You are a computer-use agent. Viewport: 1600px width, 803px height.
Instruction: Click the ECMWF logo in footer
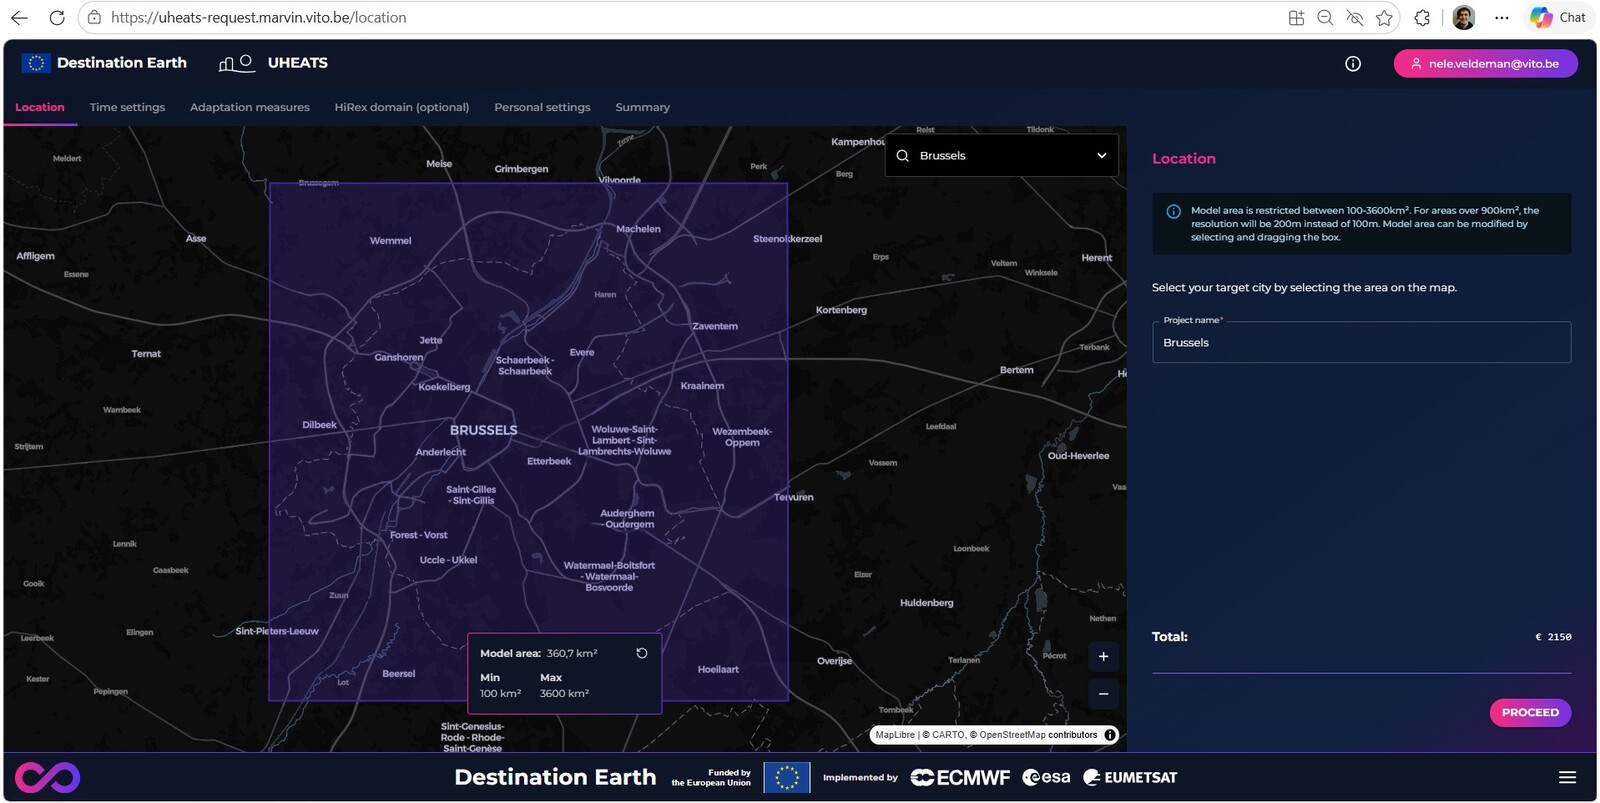pos(960,778)
